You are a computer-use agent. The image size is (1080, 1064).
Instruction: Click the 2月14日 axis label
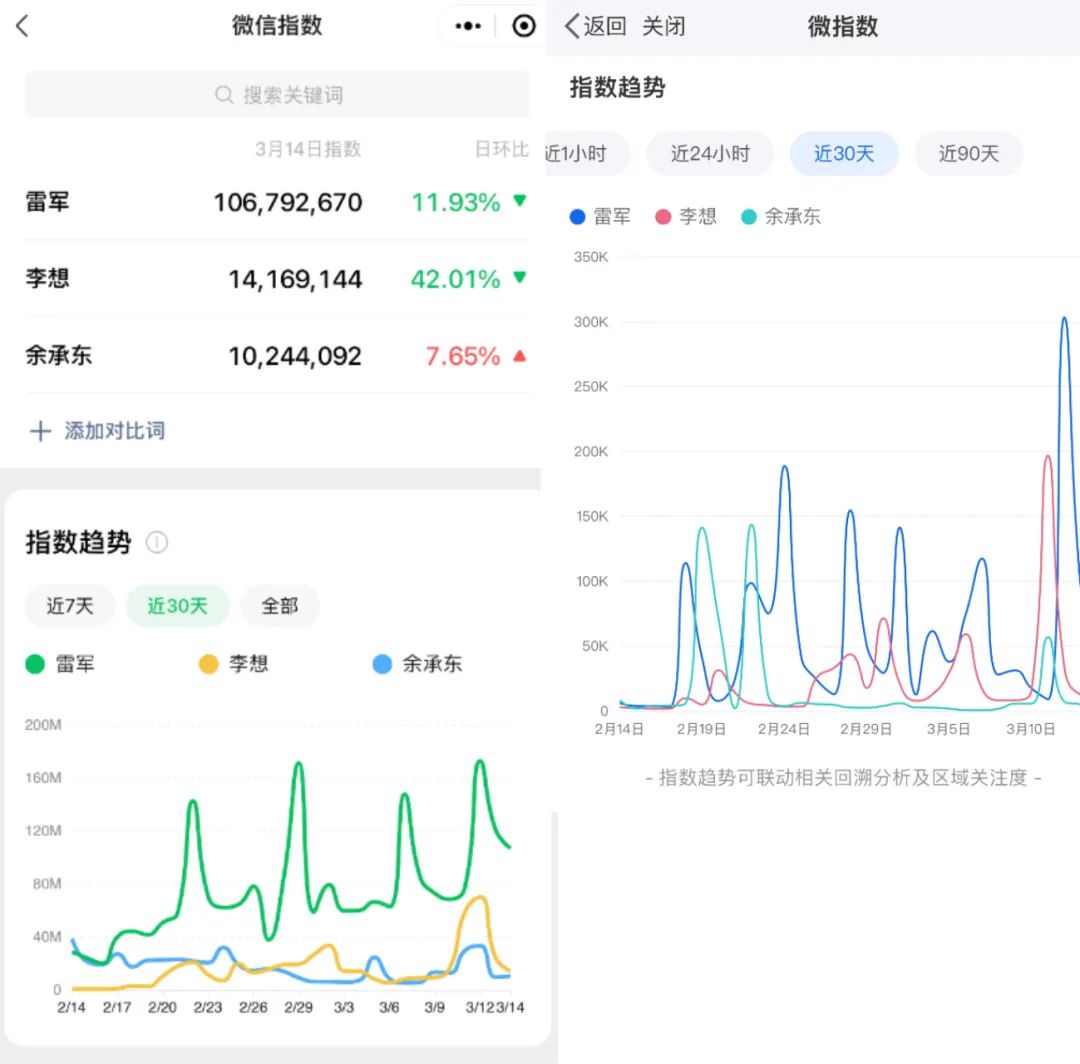(619, 729)
